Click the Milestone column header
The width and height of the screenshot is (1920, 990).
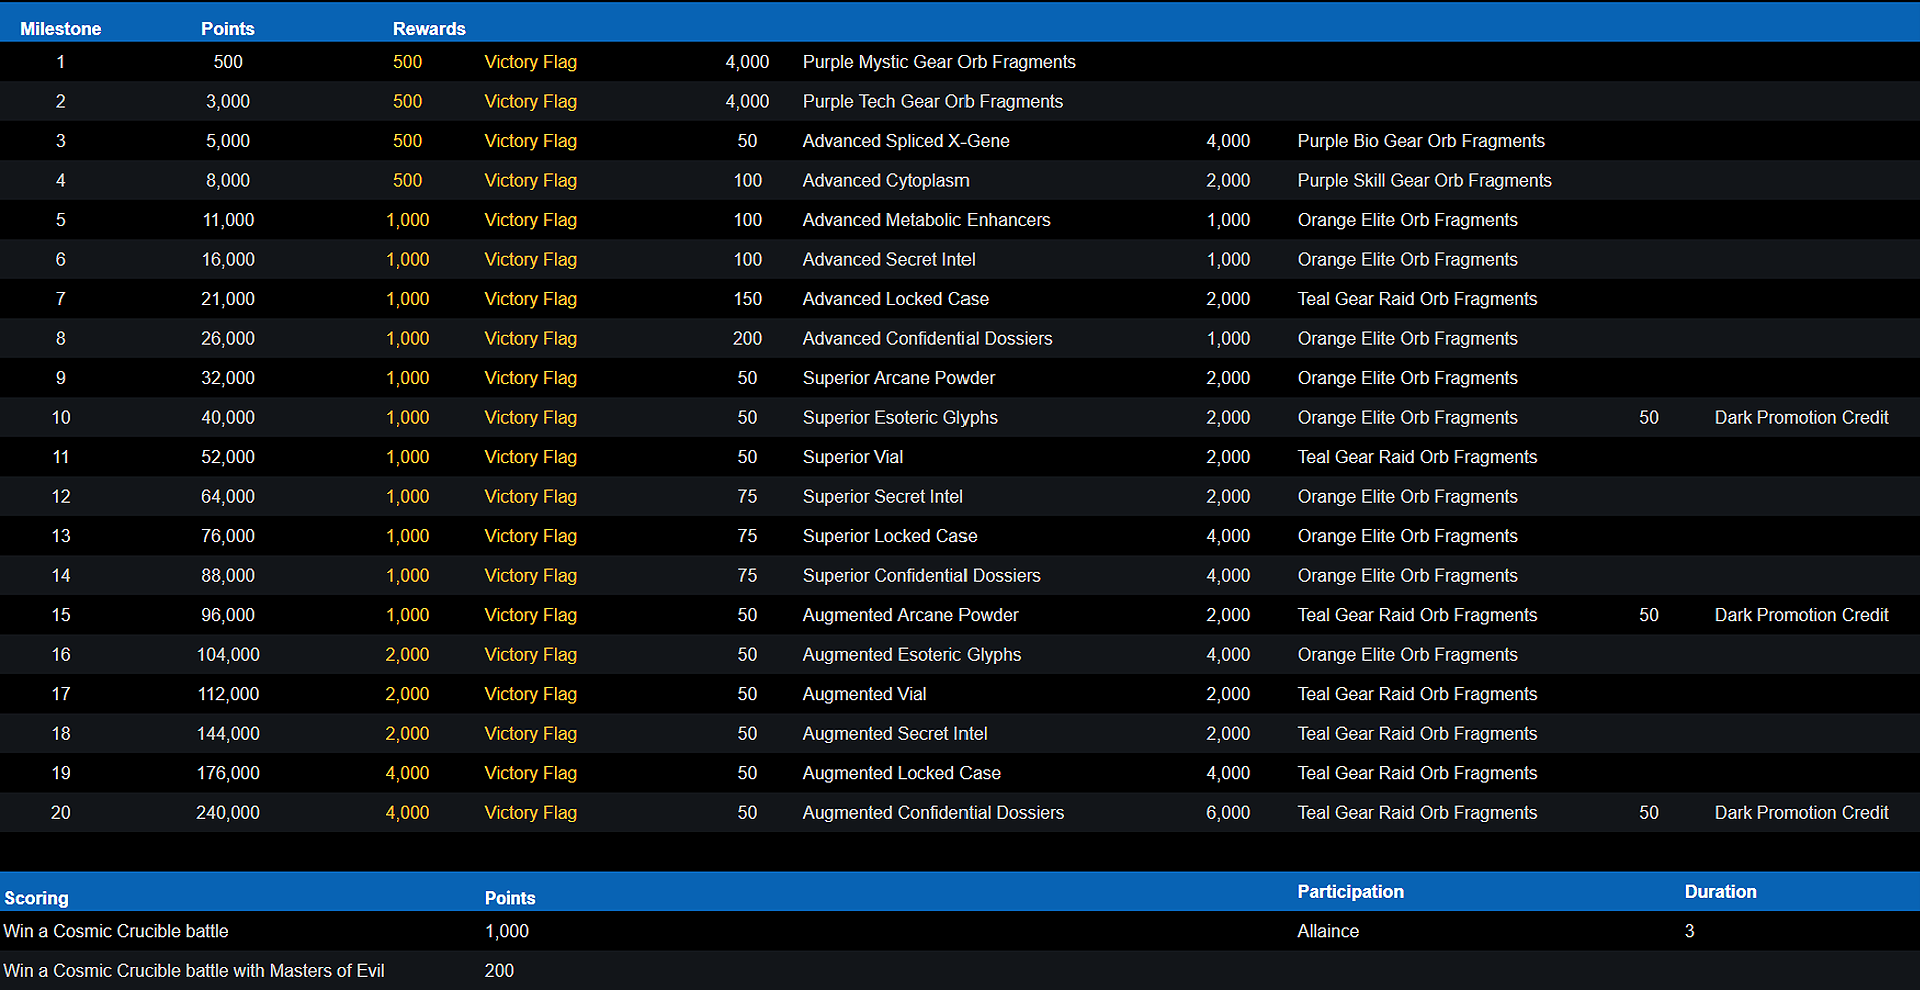point(60,29)
